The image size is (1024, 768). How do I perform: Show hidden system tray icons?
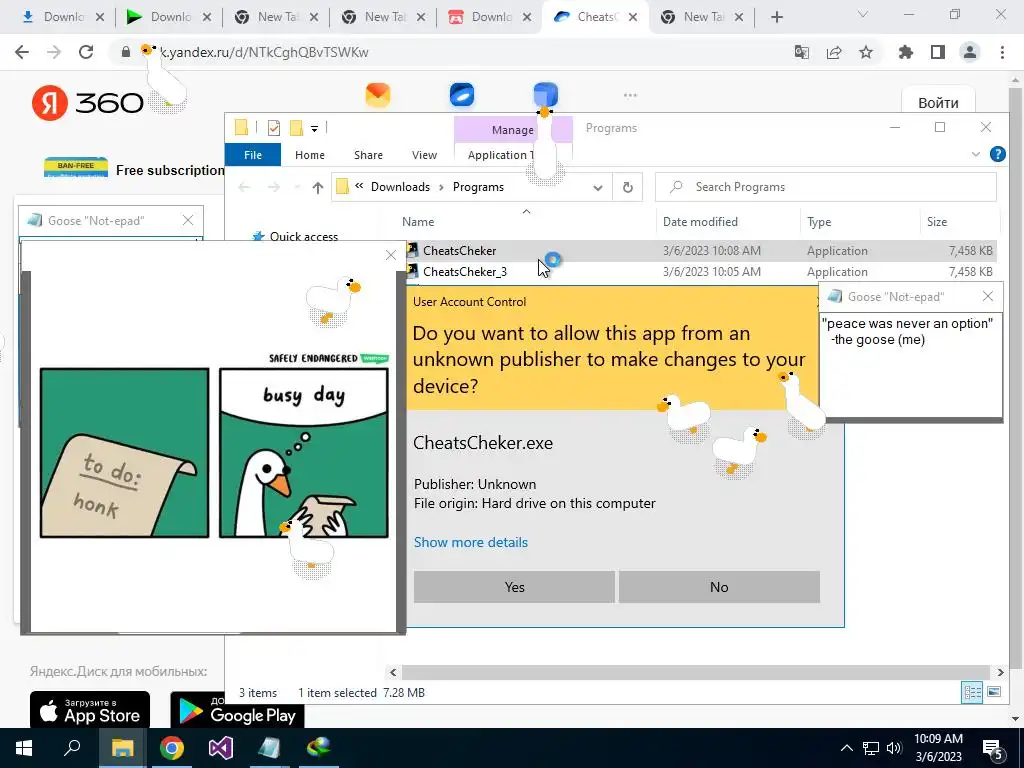(846, 748)
